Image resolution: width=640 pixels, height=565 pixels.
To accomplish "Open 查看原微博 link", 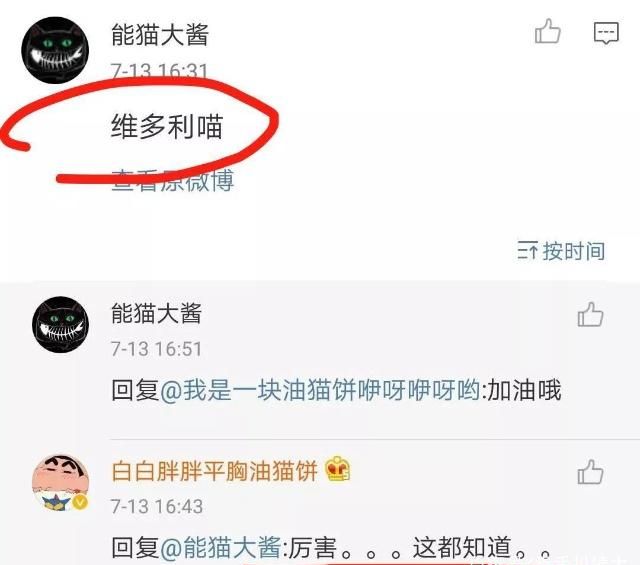I will 173,180.
